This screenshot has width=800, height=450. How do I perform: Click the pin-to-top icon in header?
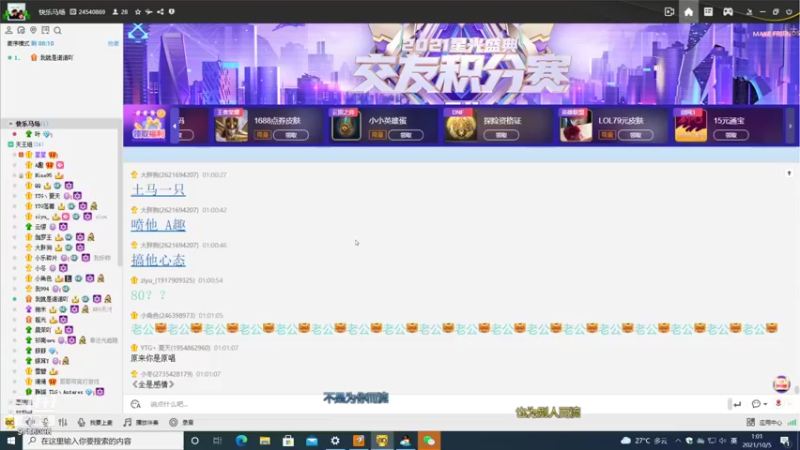[x=749, y=12]
